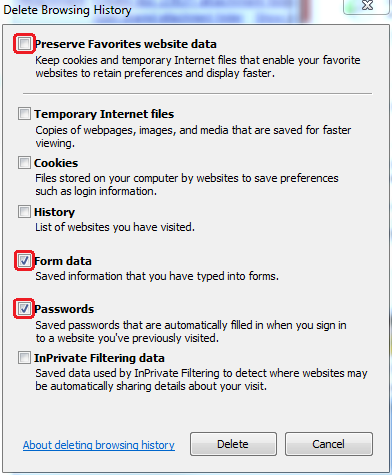
Task: Click the bold History label text
Action: 55,212
